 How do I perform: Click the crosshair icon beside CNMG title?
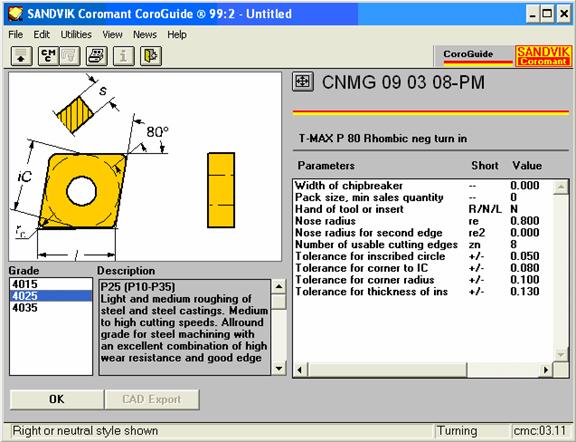pyautogui.click(x=303, y=81)
